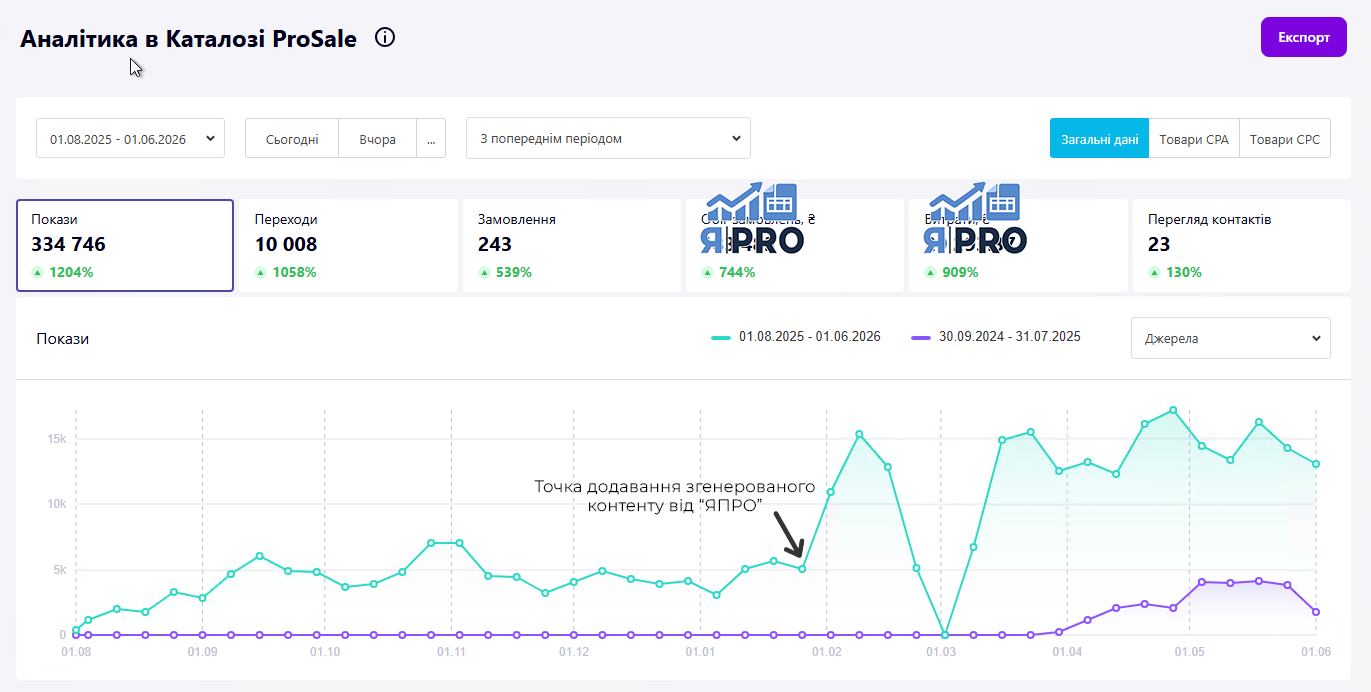Click the teal data point at 01.03 on chart
The height and width of the screenshot is (692, 1371).
(x=945, y=635)
